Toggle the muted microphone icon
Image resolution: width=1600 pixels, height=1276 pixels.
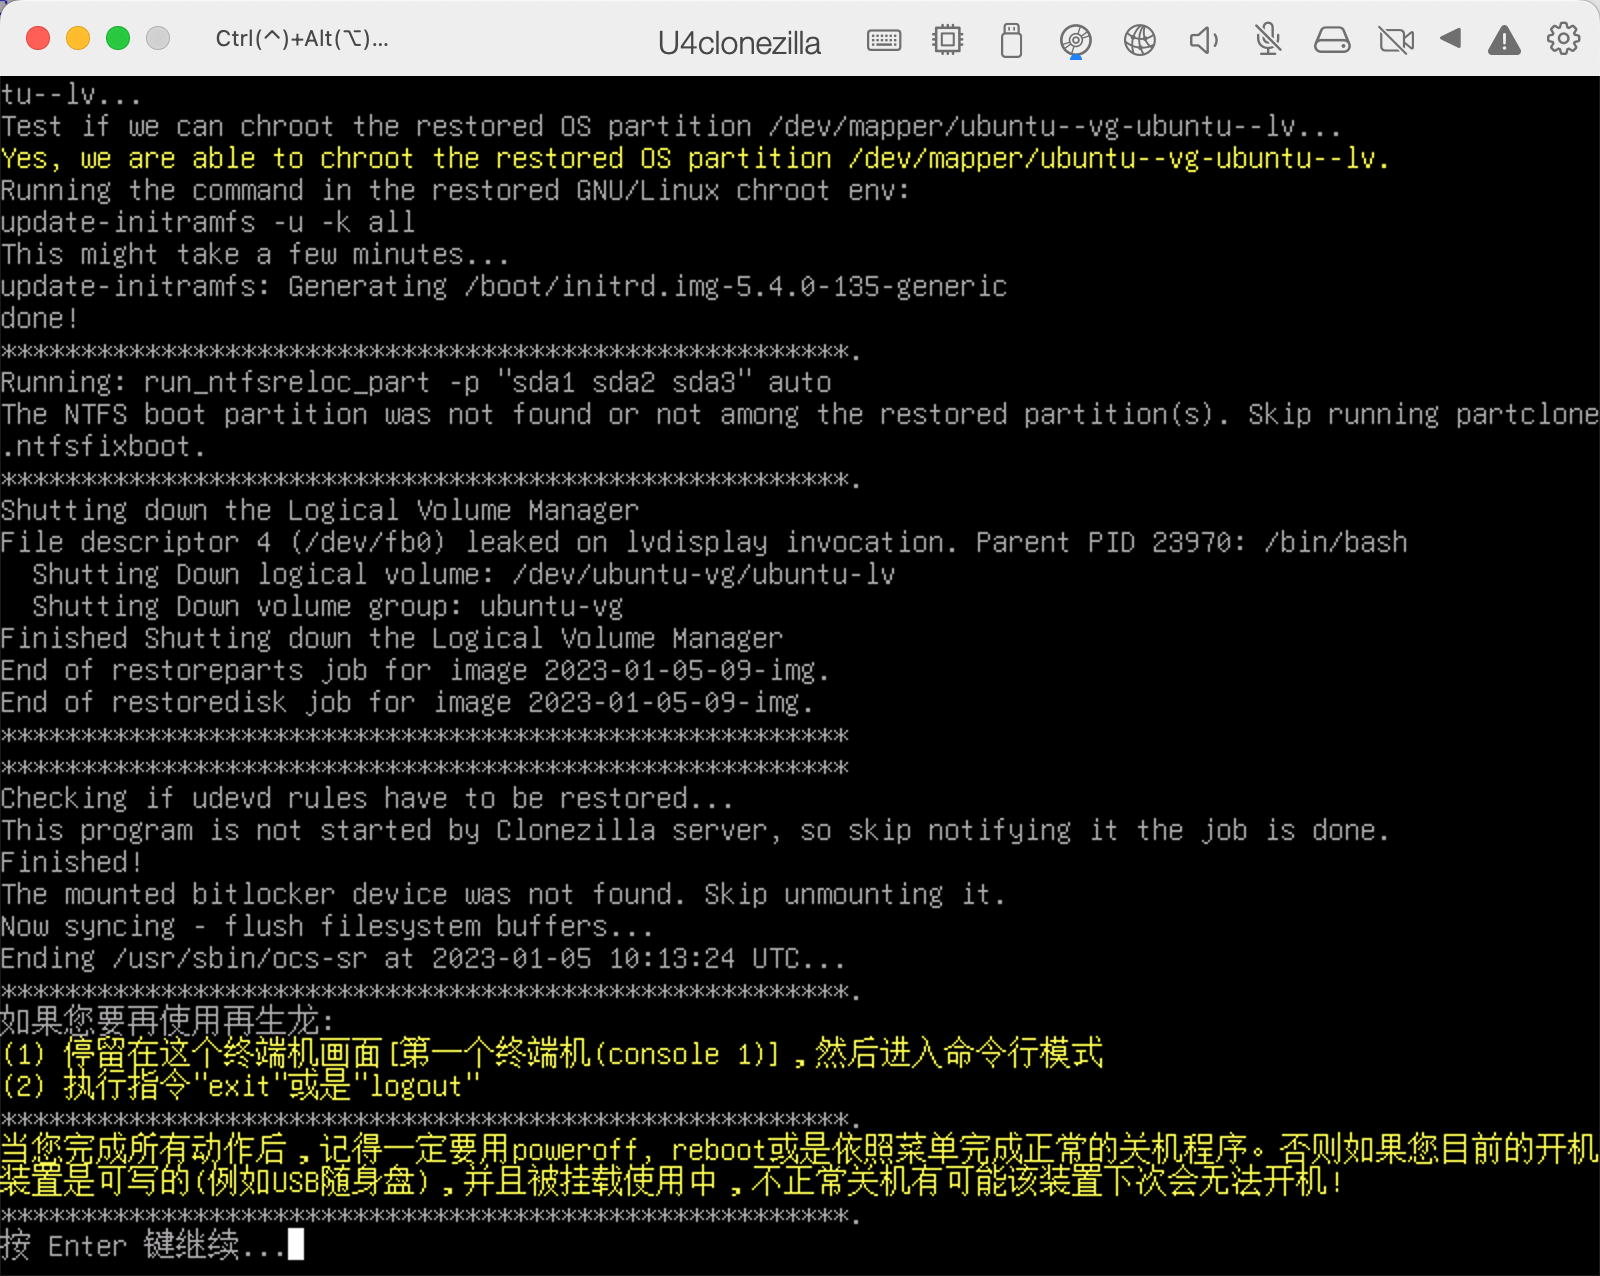[1268, 40]
